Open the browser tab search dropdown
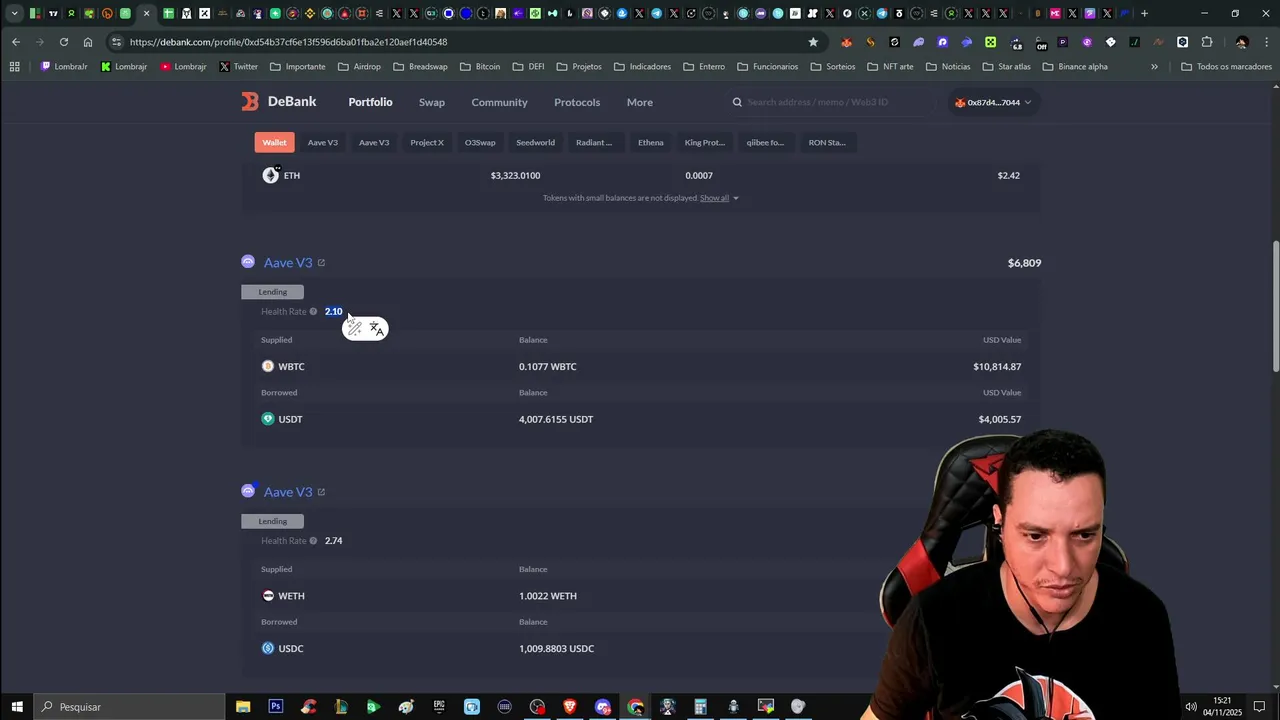 [x=14, y=14]
